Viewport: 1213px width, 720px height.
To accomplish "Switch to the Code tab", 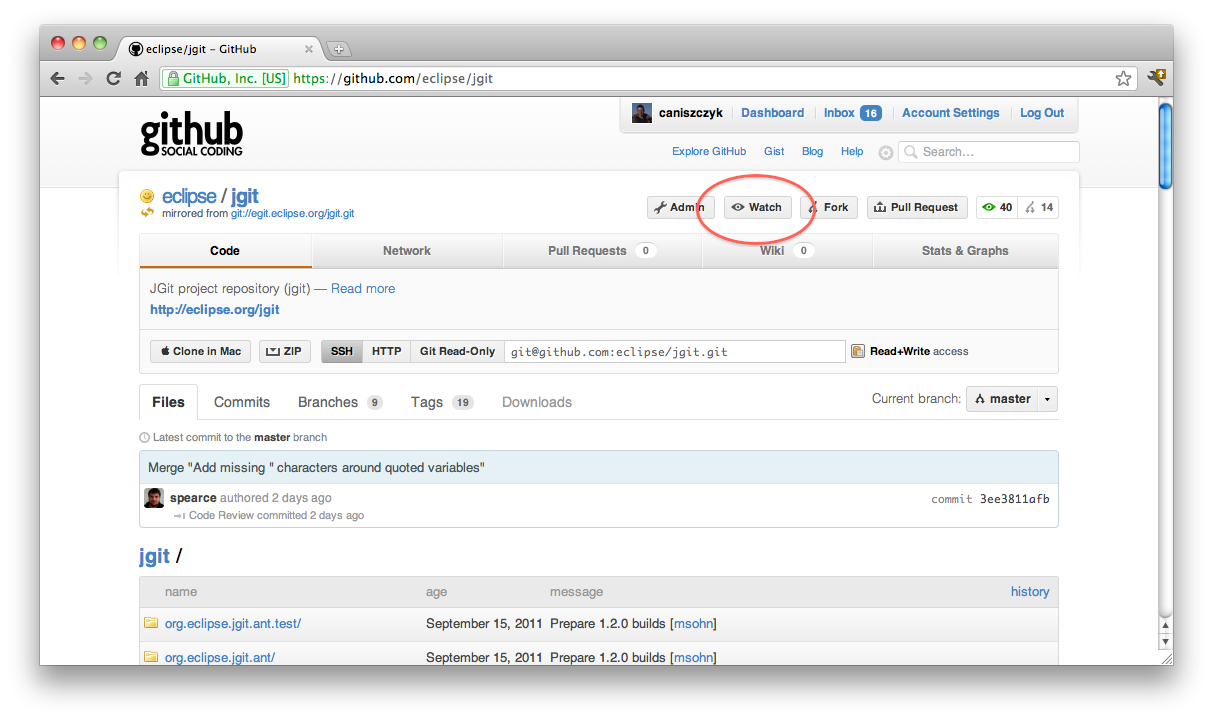I will (x=225, y=251).
